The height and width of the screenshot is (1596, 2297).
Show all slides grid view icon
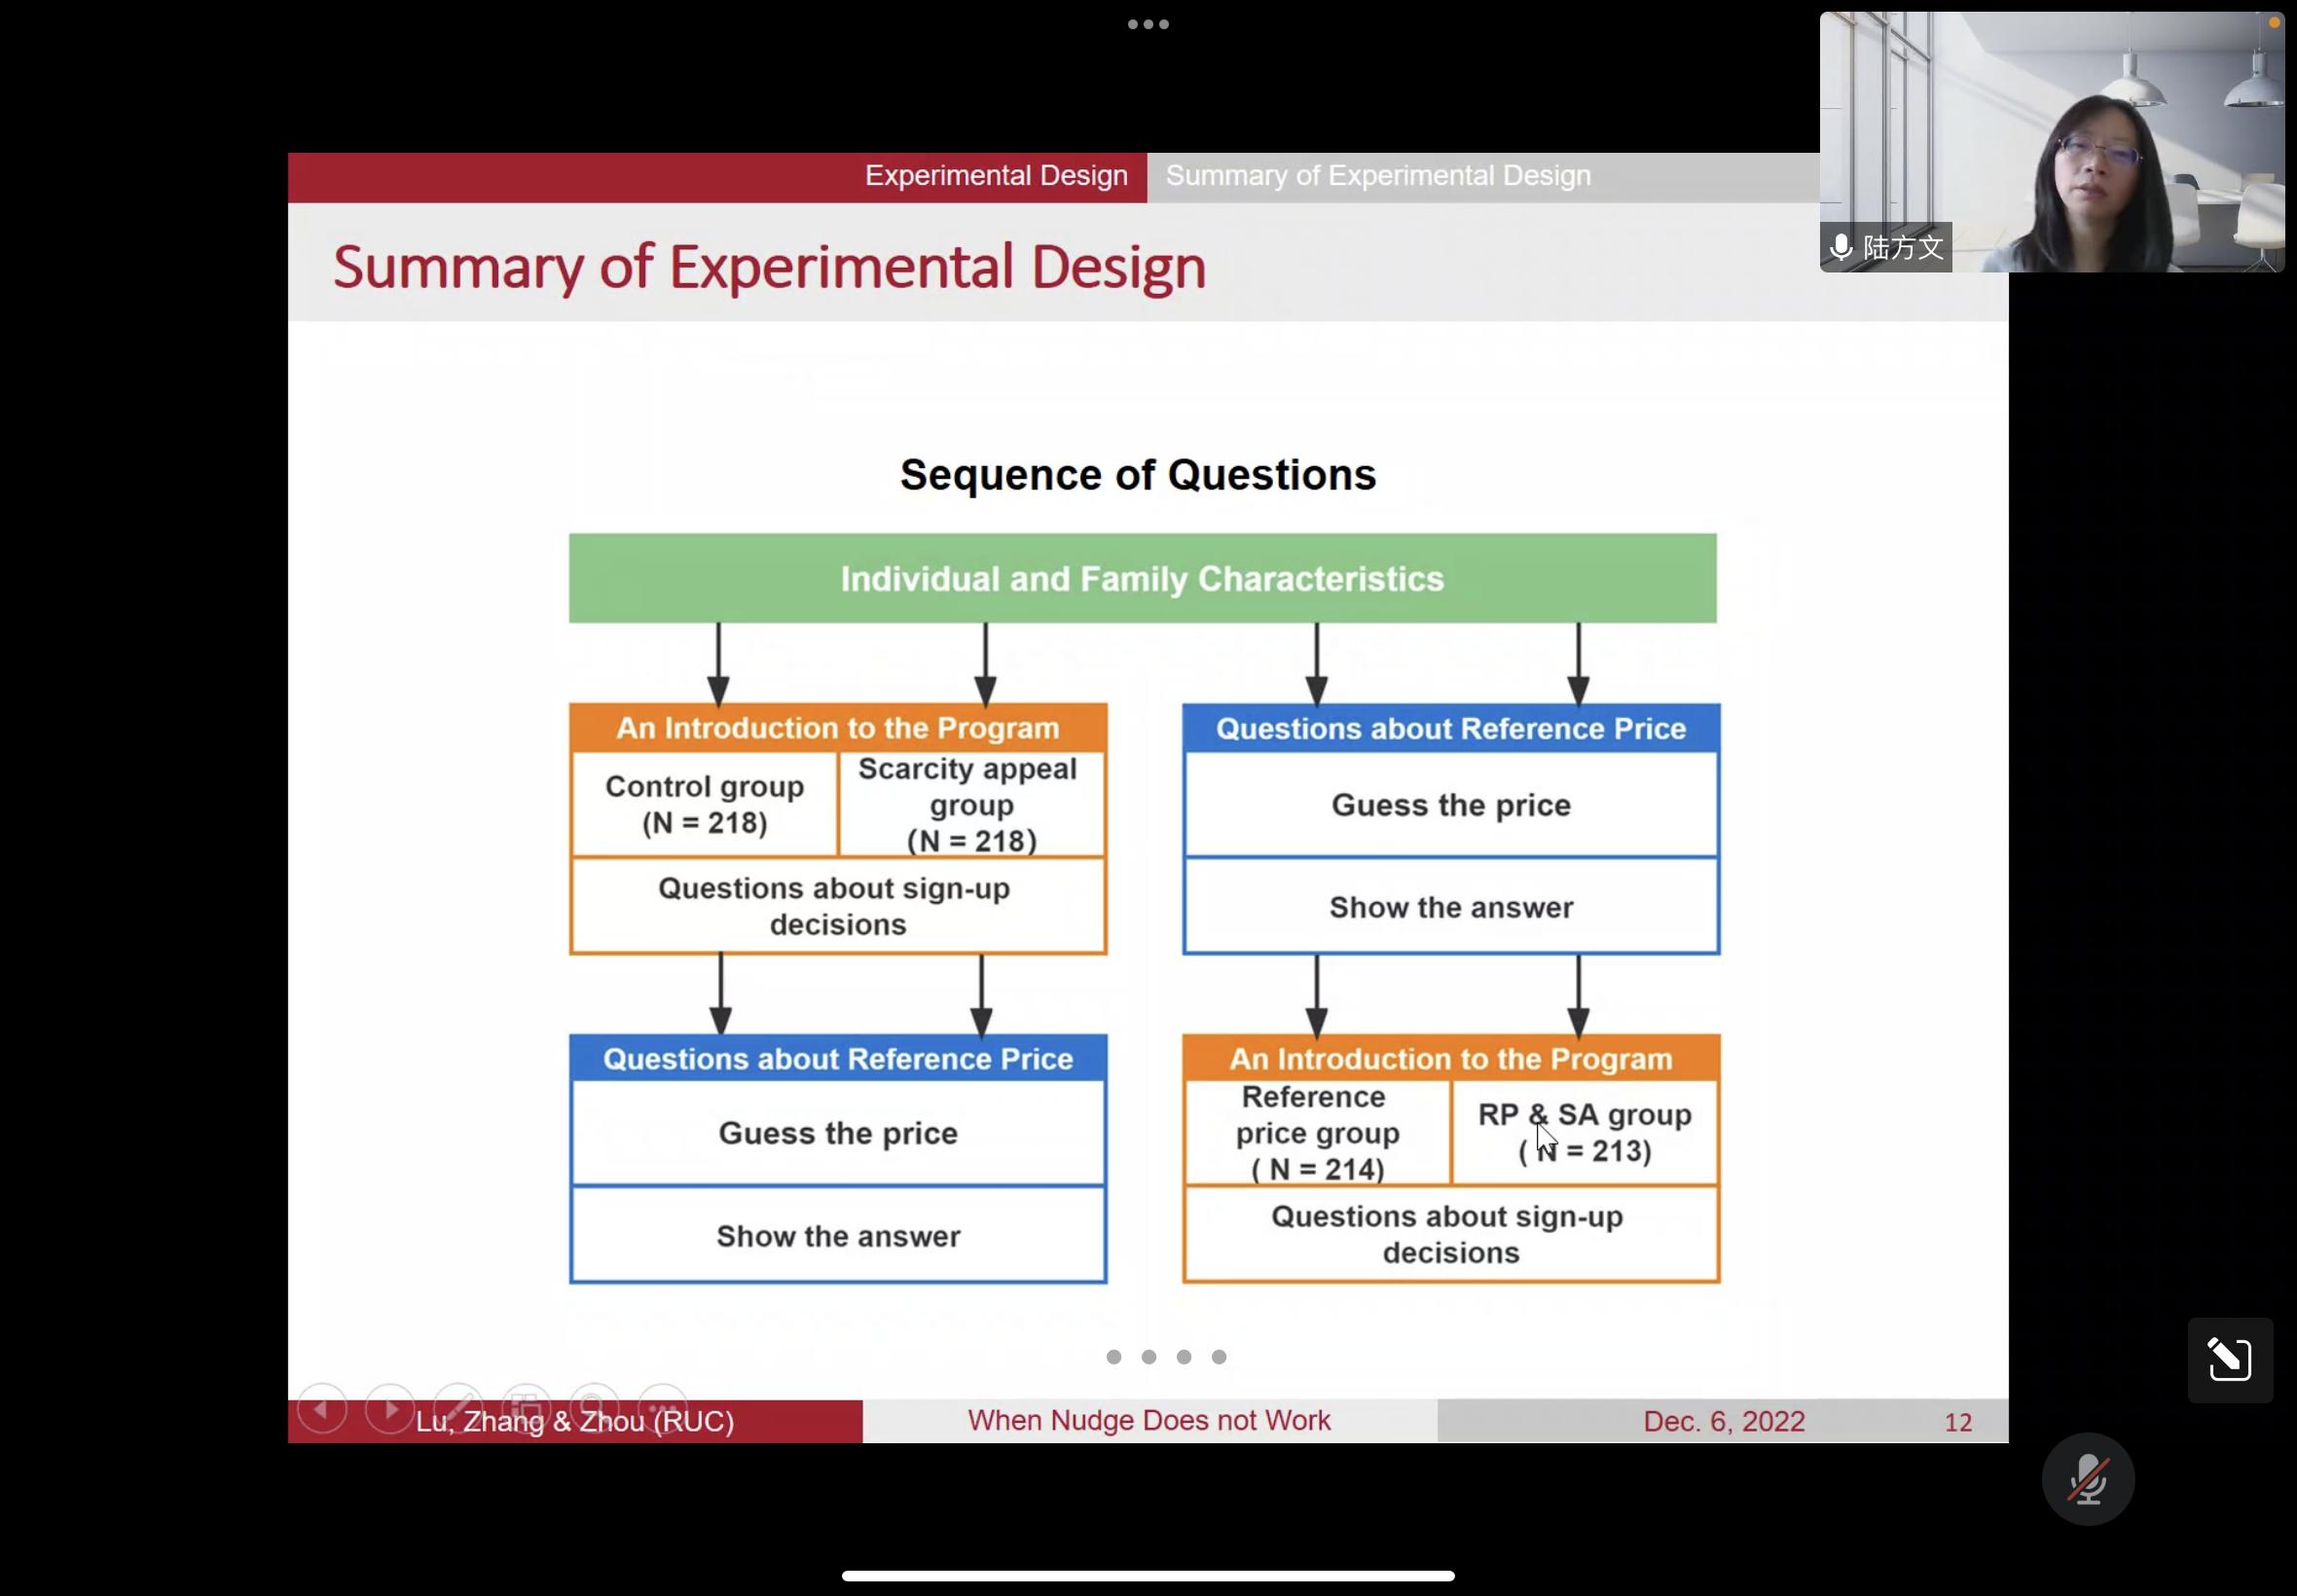click(x=526, y=1408)
